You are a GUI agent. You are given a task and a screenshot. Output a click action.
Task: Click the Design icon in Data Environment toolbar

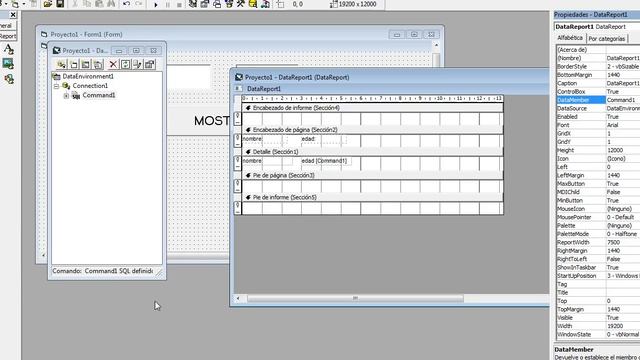pyautogui.click(x=138, y=64)
